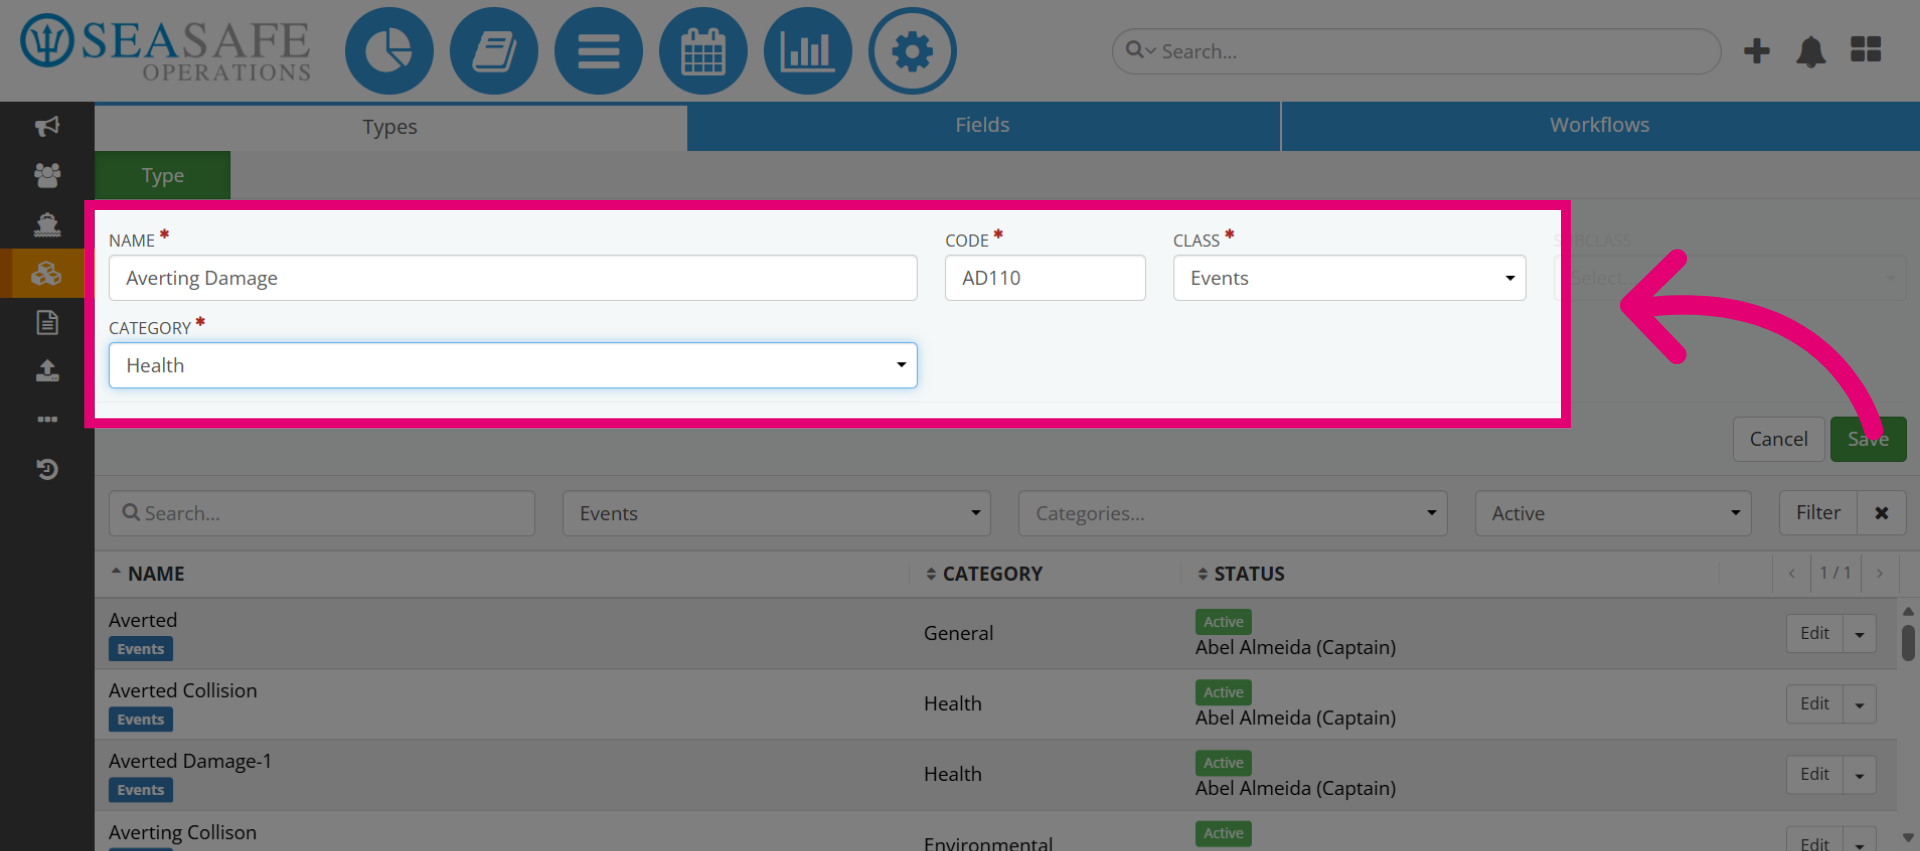The height and width of the screenshot is (851, 1920).
Task: Click the Averted Collision name text
Action: pos(183,691)
